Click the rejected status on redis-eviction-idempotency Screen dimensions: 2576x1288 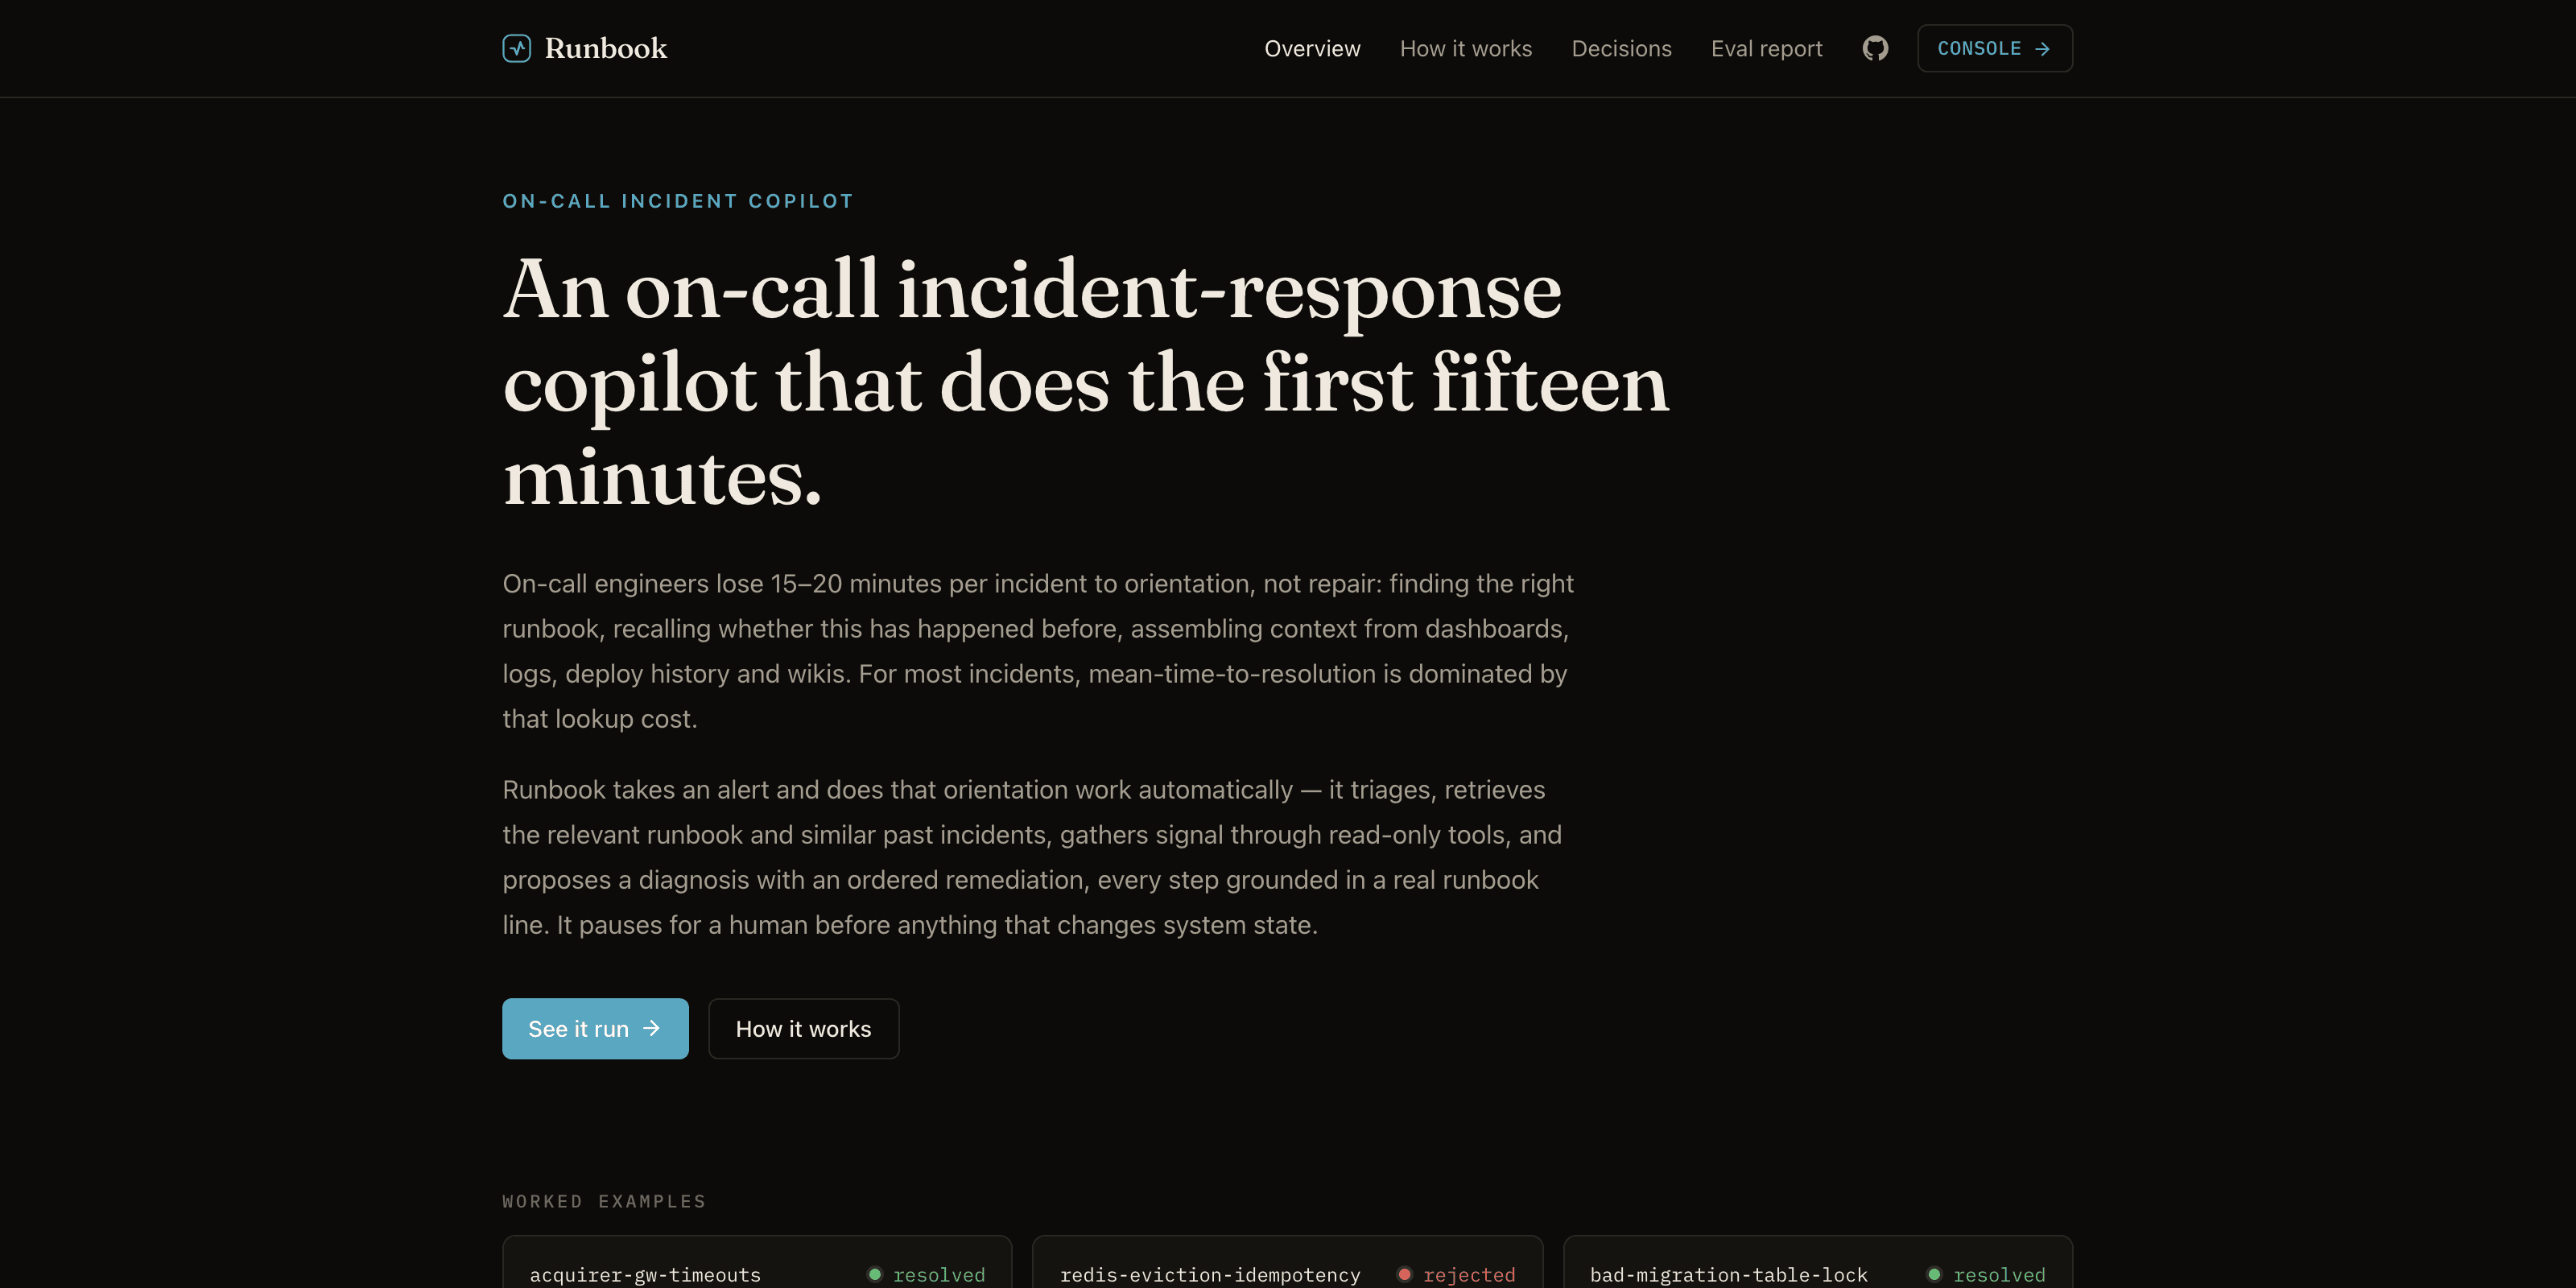point(1456,1274)
